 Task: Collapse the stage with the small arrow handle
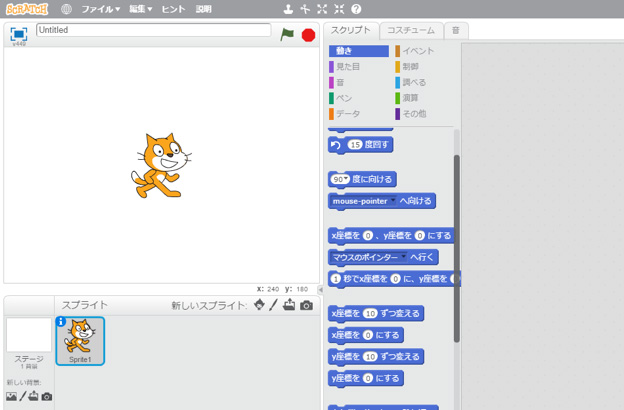pos(320,289)
